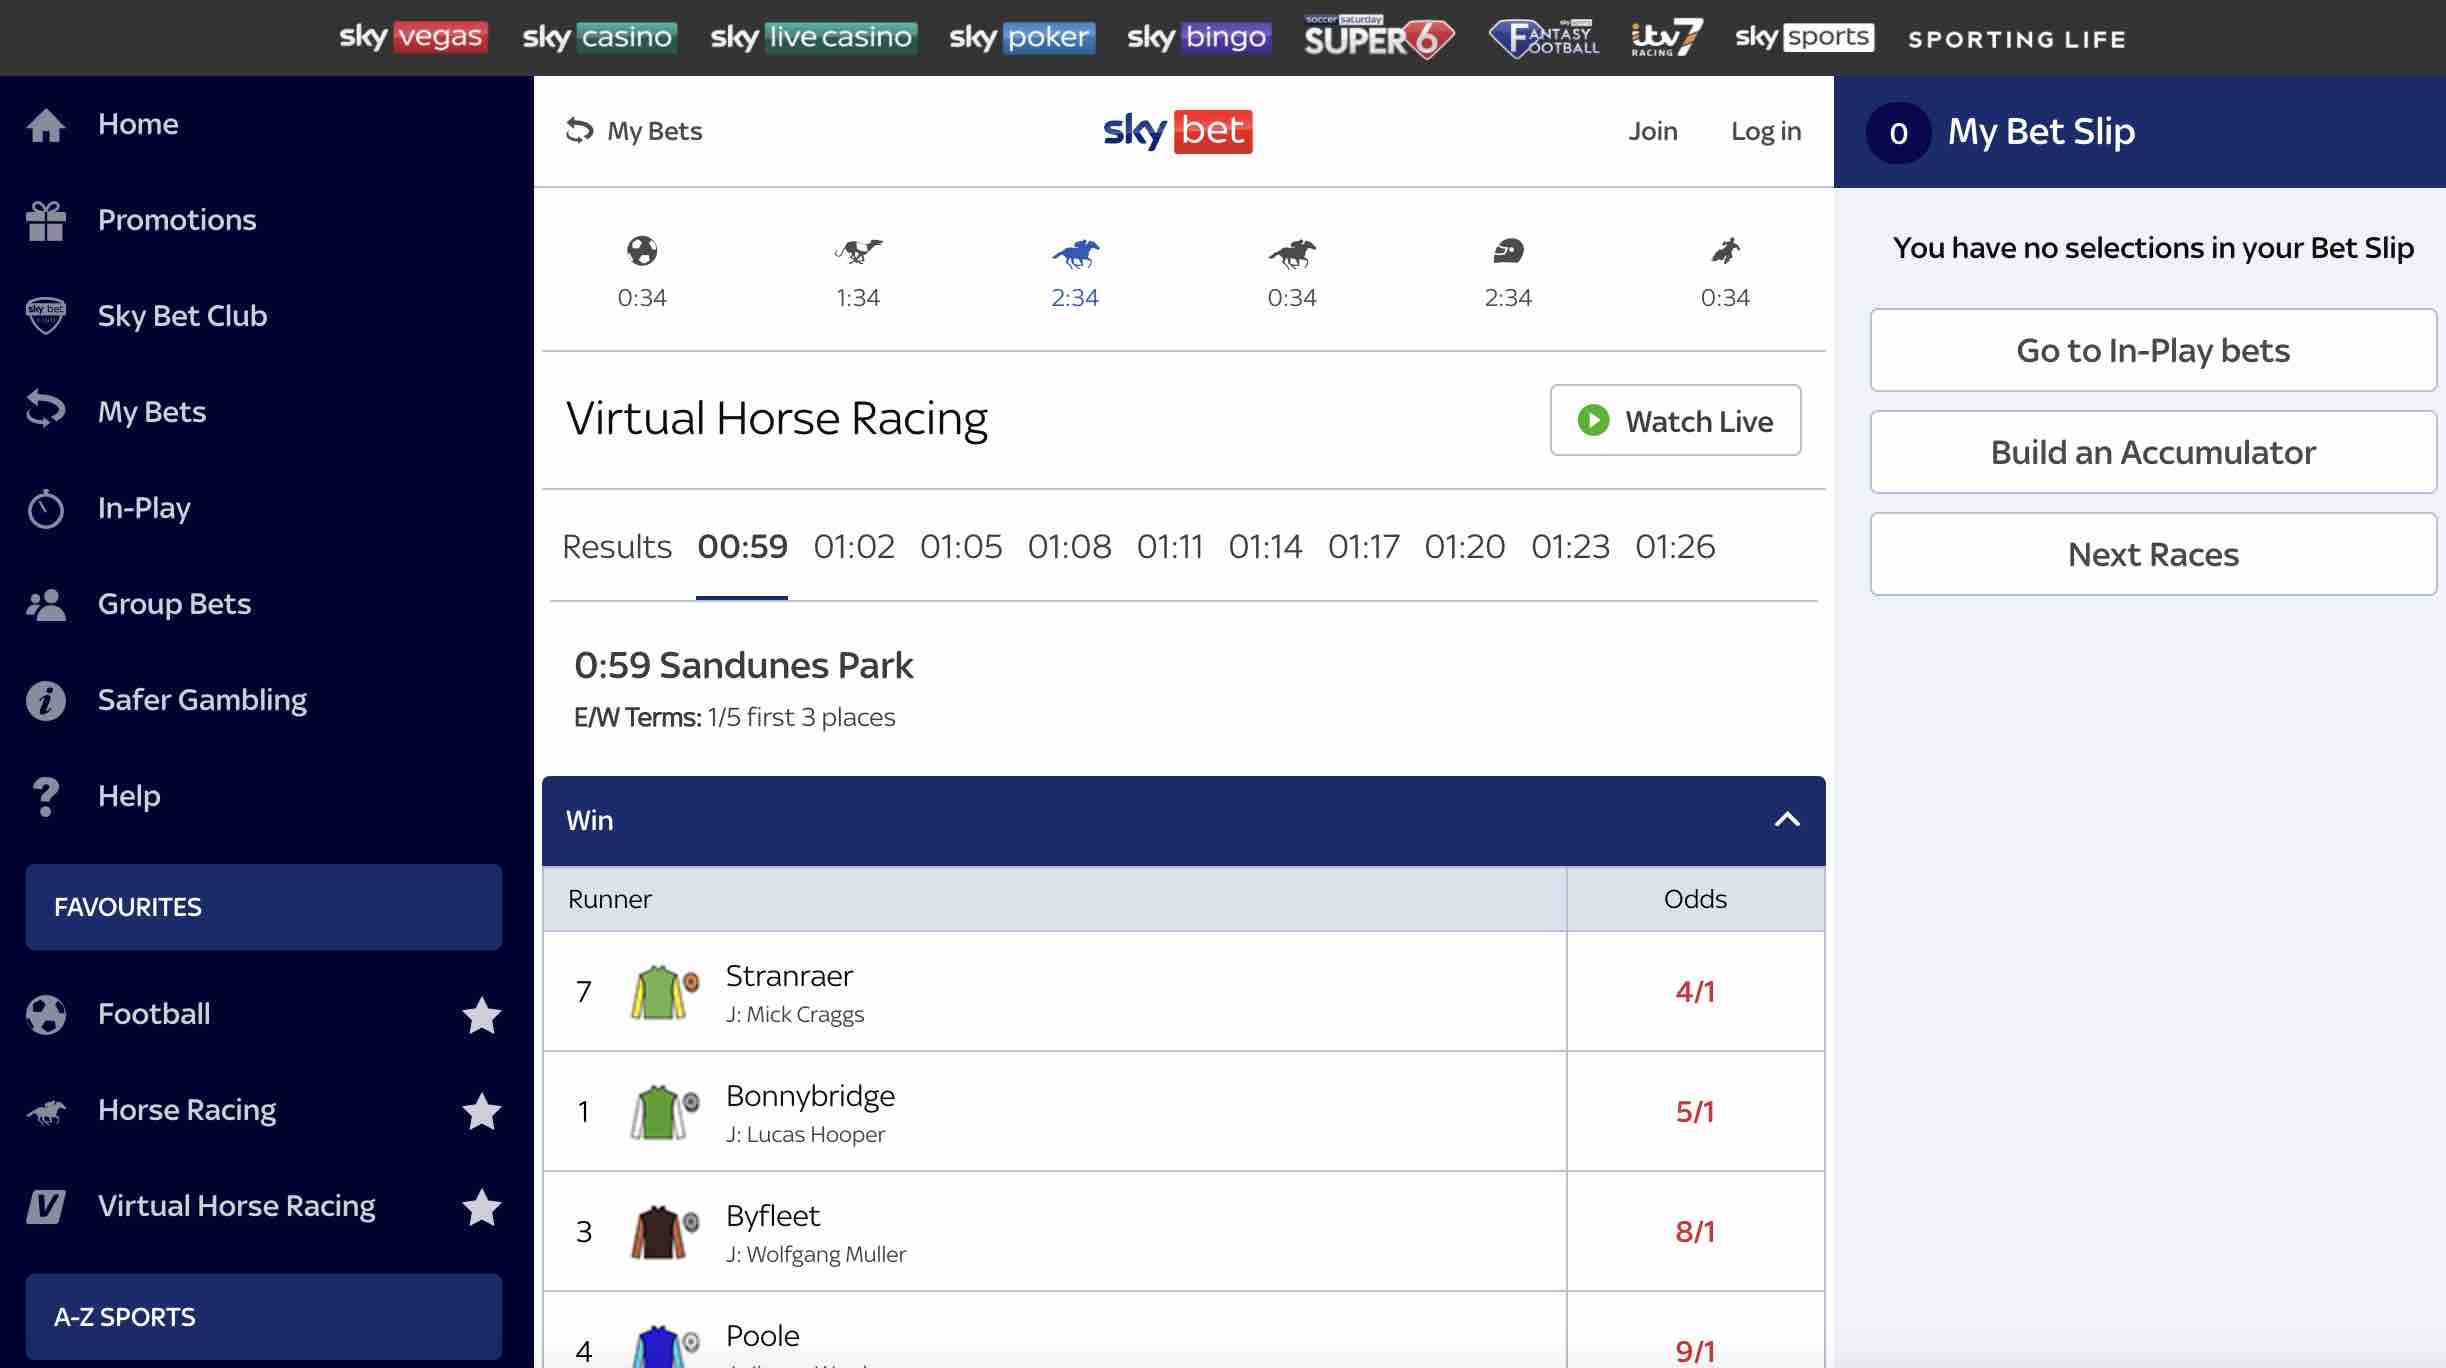Click Build an Accumulator button
The width and height of the screenshot is (2446, 1368).
(2152, 452)
